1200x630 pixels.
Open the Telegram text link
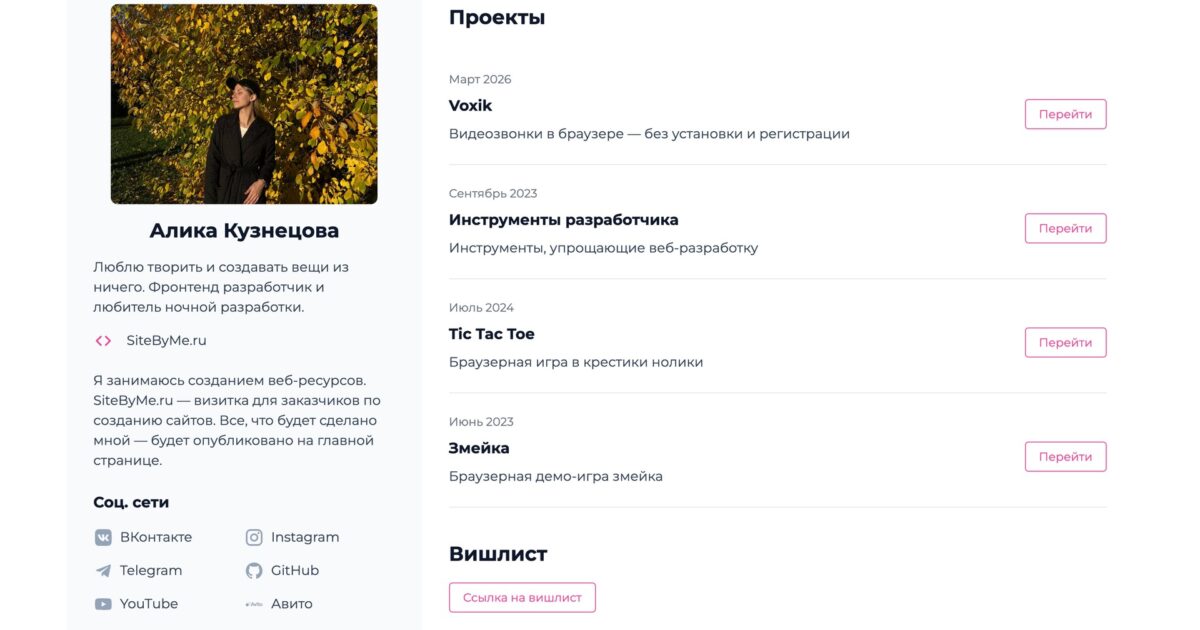151,571
